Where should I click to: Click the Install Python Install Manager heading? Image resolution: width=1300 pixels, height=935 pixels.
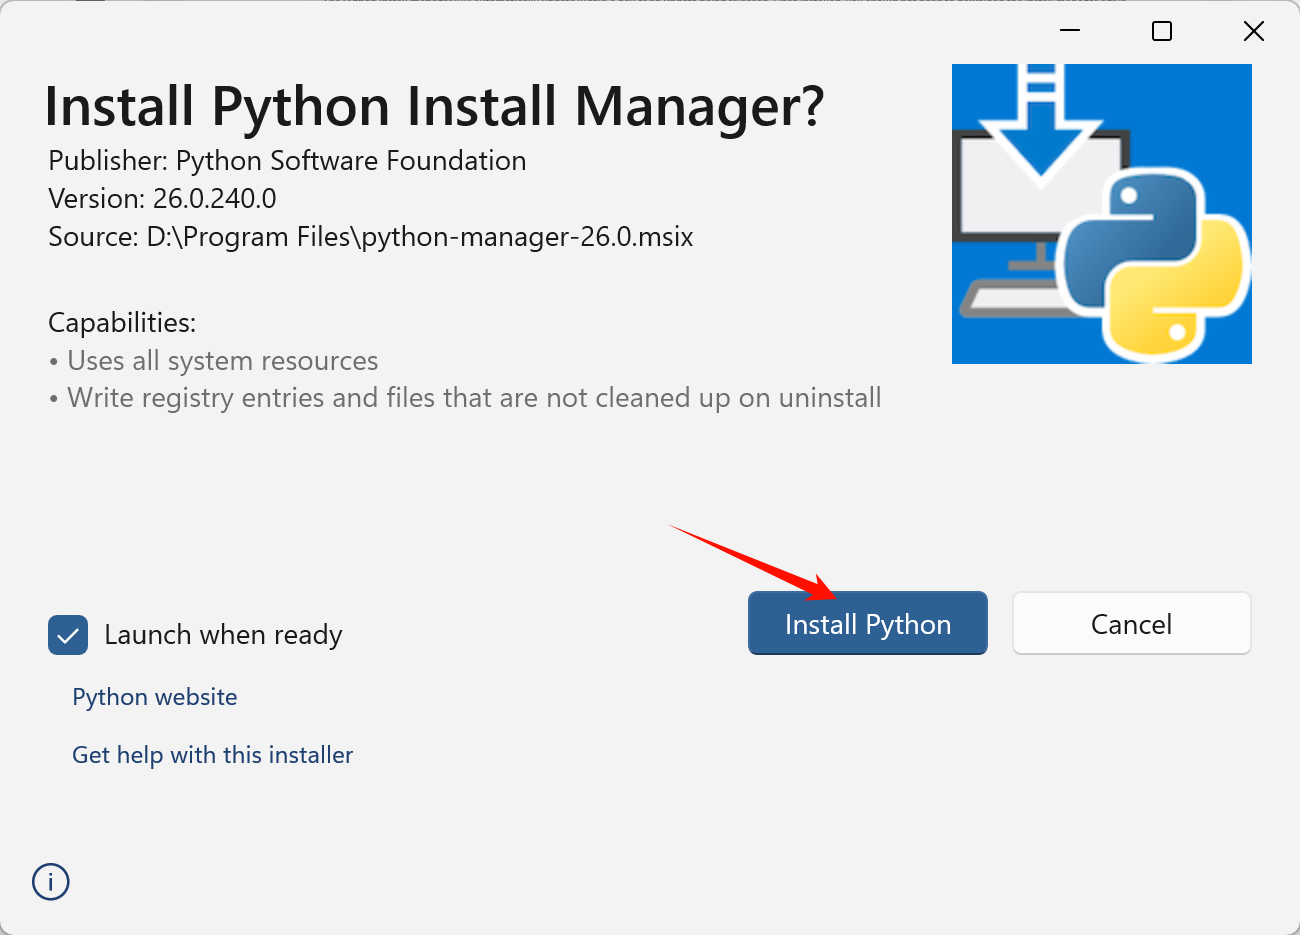(x=434, y=106)
